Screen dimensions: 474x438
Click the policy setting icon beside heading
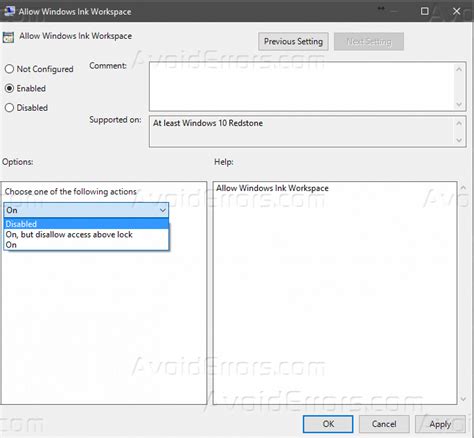(8, 37)
